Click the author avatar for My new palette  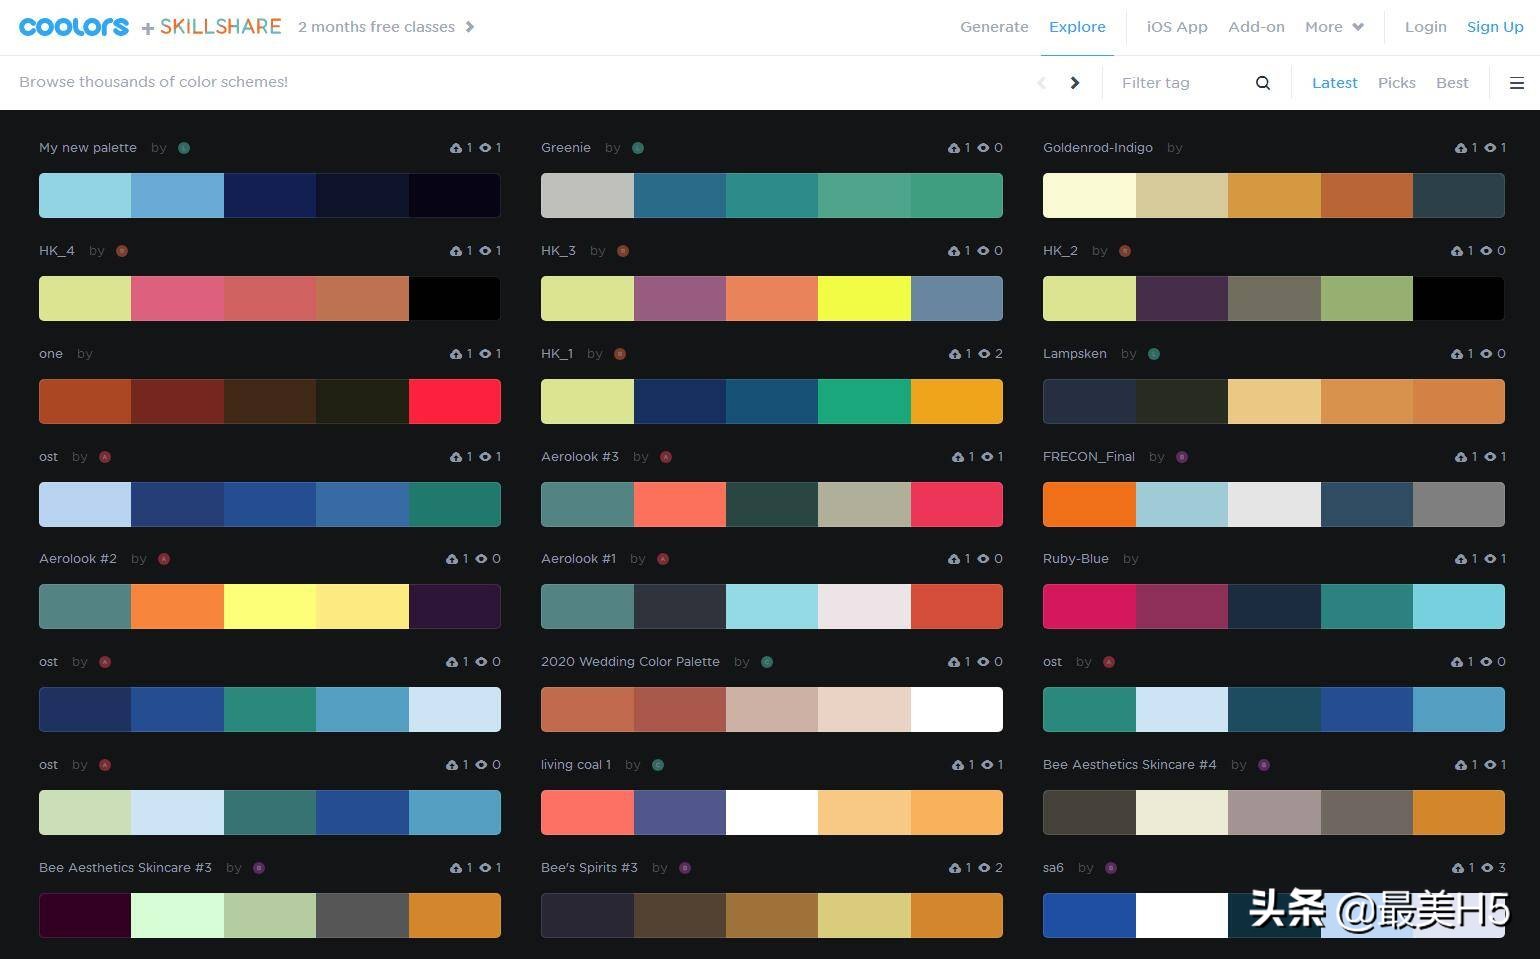(x=184, y=148)
